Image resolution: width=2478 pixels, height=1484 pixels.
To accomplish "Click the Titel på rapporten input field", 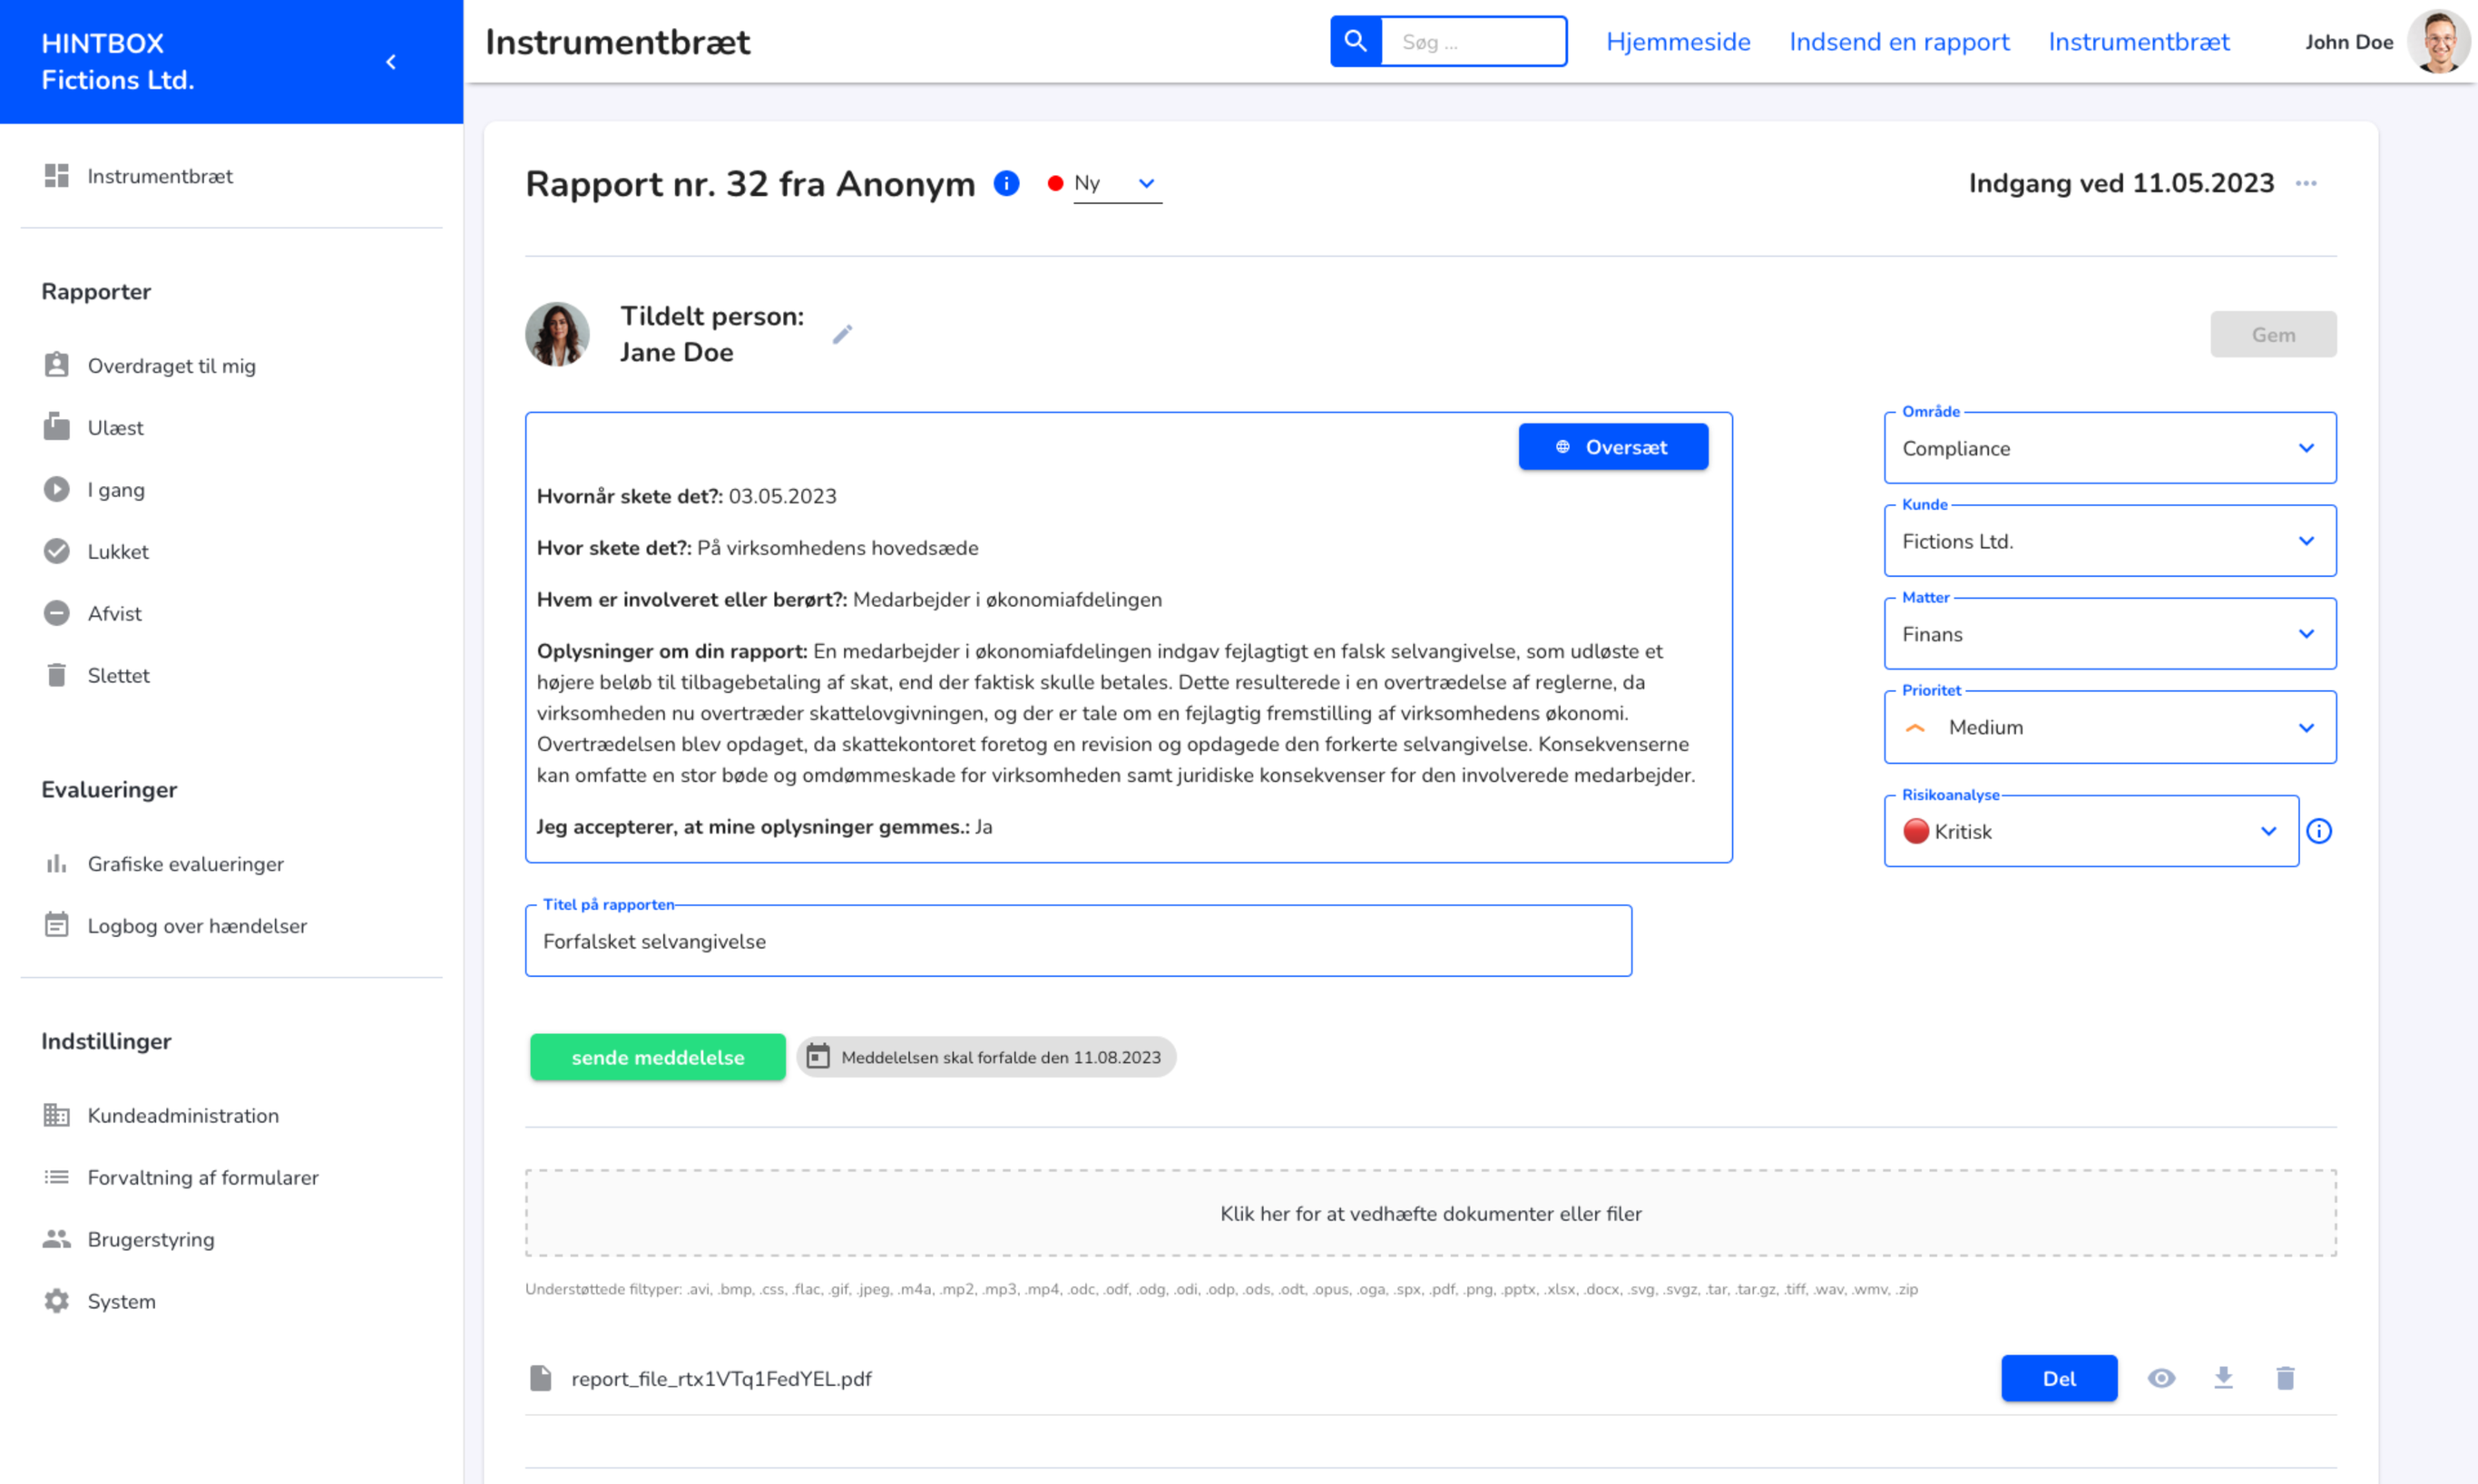I will [x=1077, y=941].
